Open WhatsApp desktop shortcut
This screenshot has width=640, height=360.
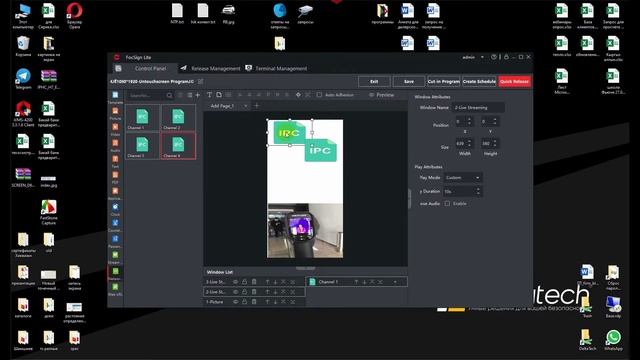[x=613, y=340]
